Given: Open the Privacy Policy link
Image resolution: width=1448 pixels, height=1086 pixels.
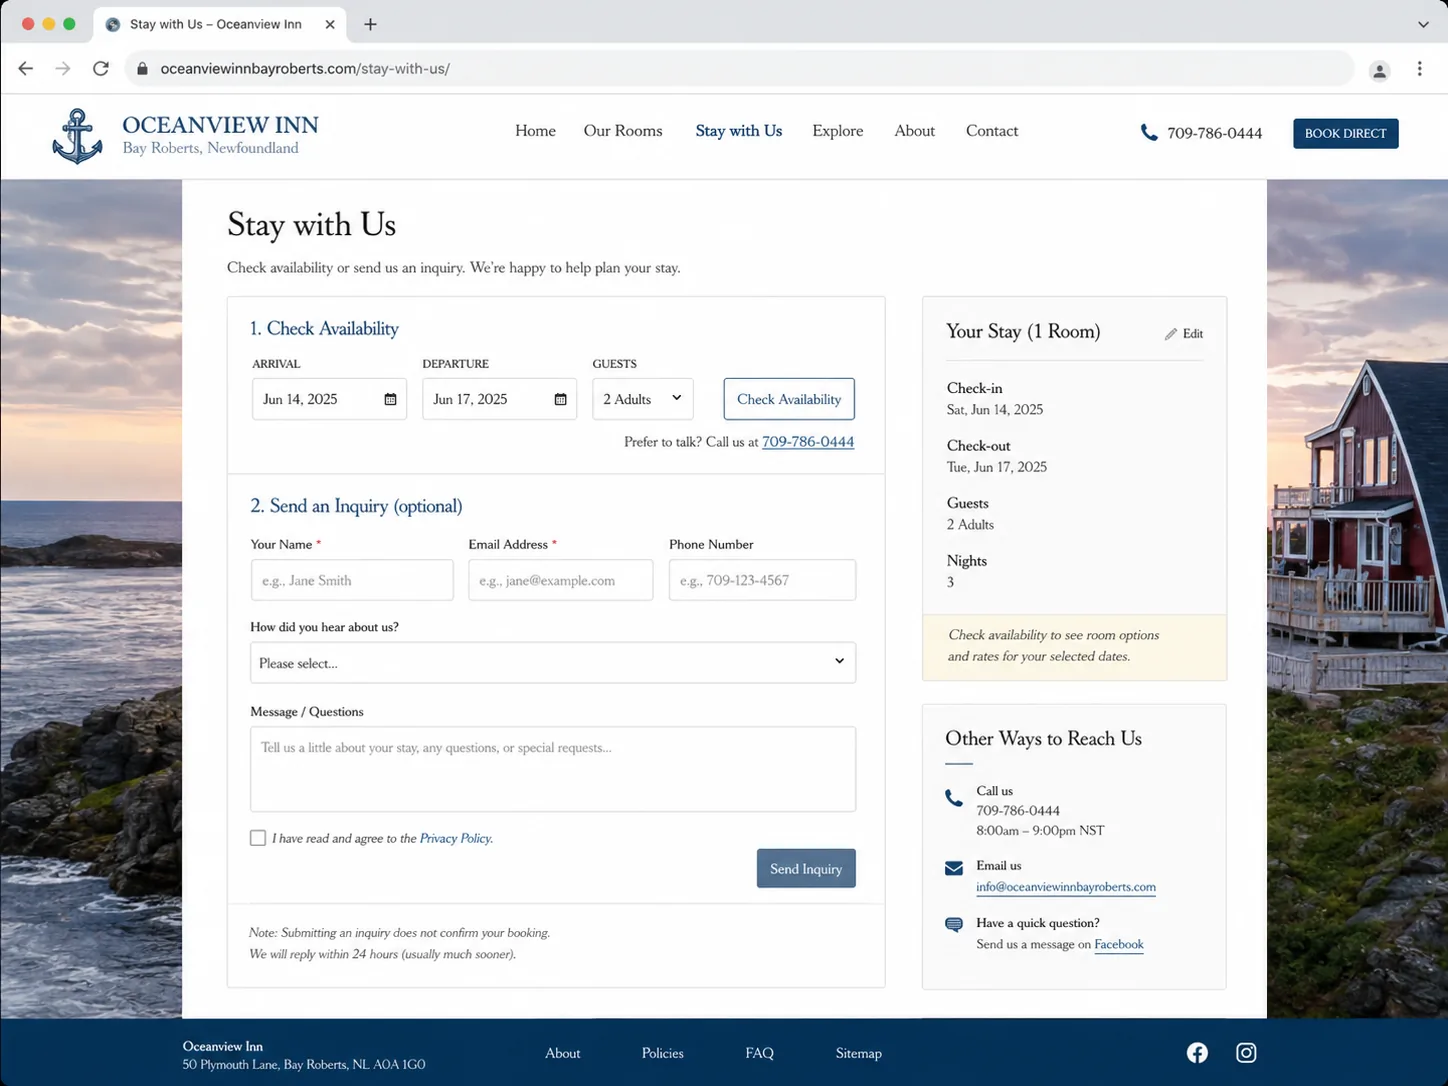Looking at the screenshot, I should 455,838.
